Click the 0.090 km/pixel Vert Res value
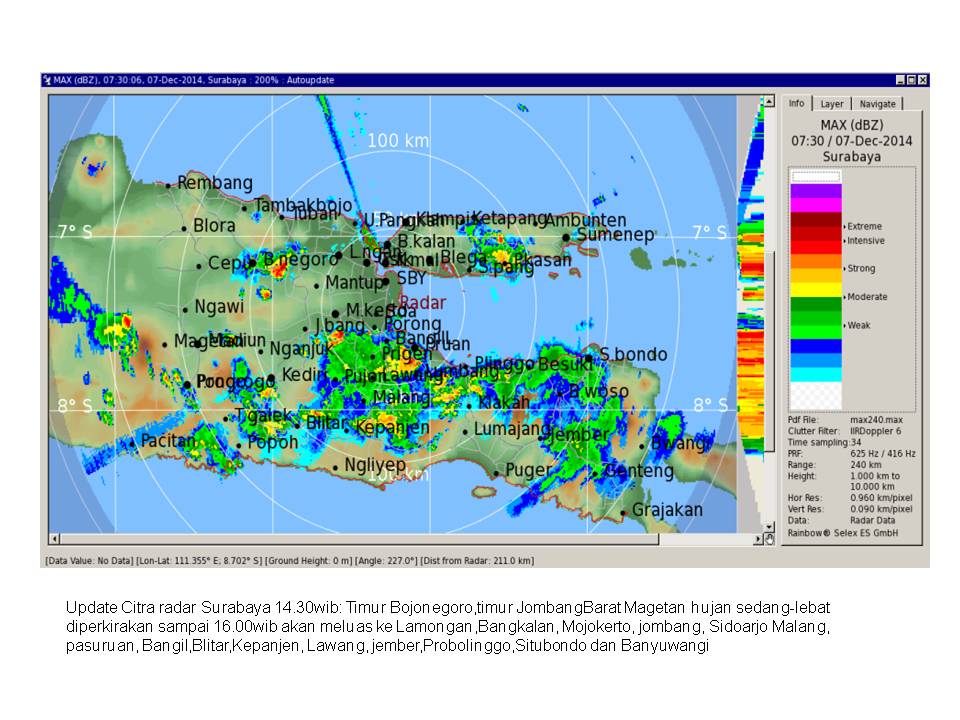 click(881, 509)
